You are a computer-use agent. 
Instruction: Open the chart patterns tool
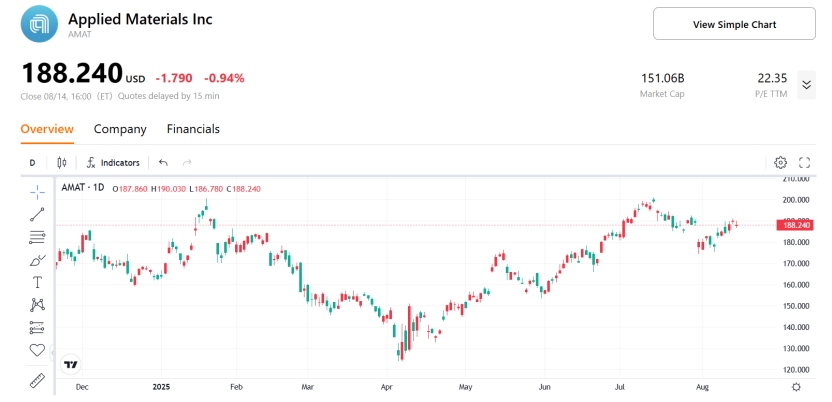37,305
